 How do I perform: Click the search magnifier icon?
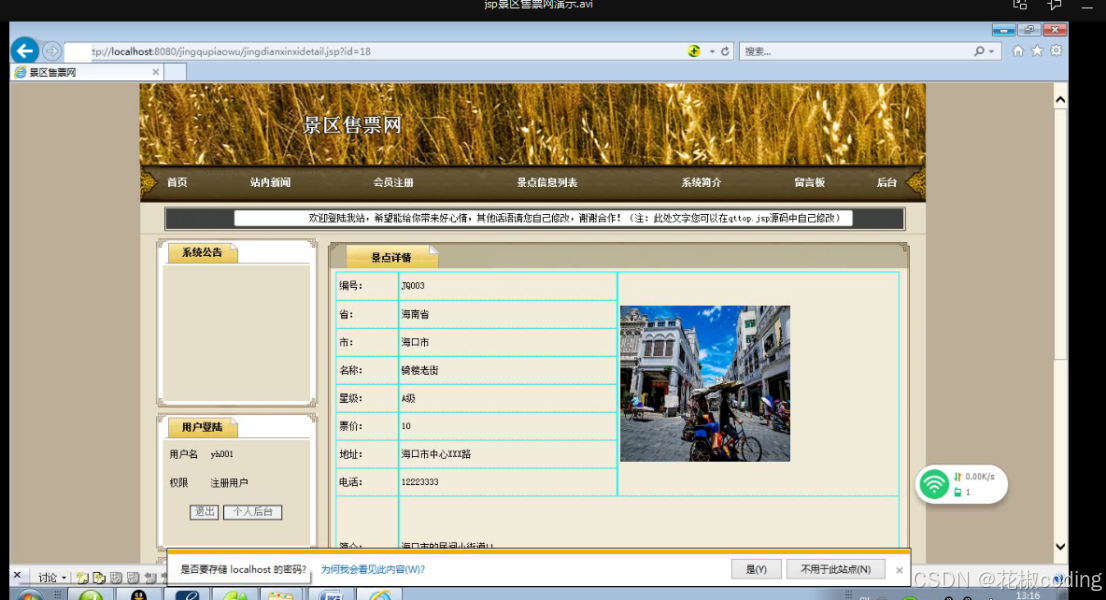coord(978,50)
